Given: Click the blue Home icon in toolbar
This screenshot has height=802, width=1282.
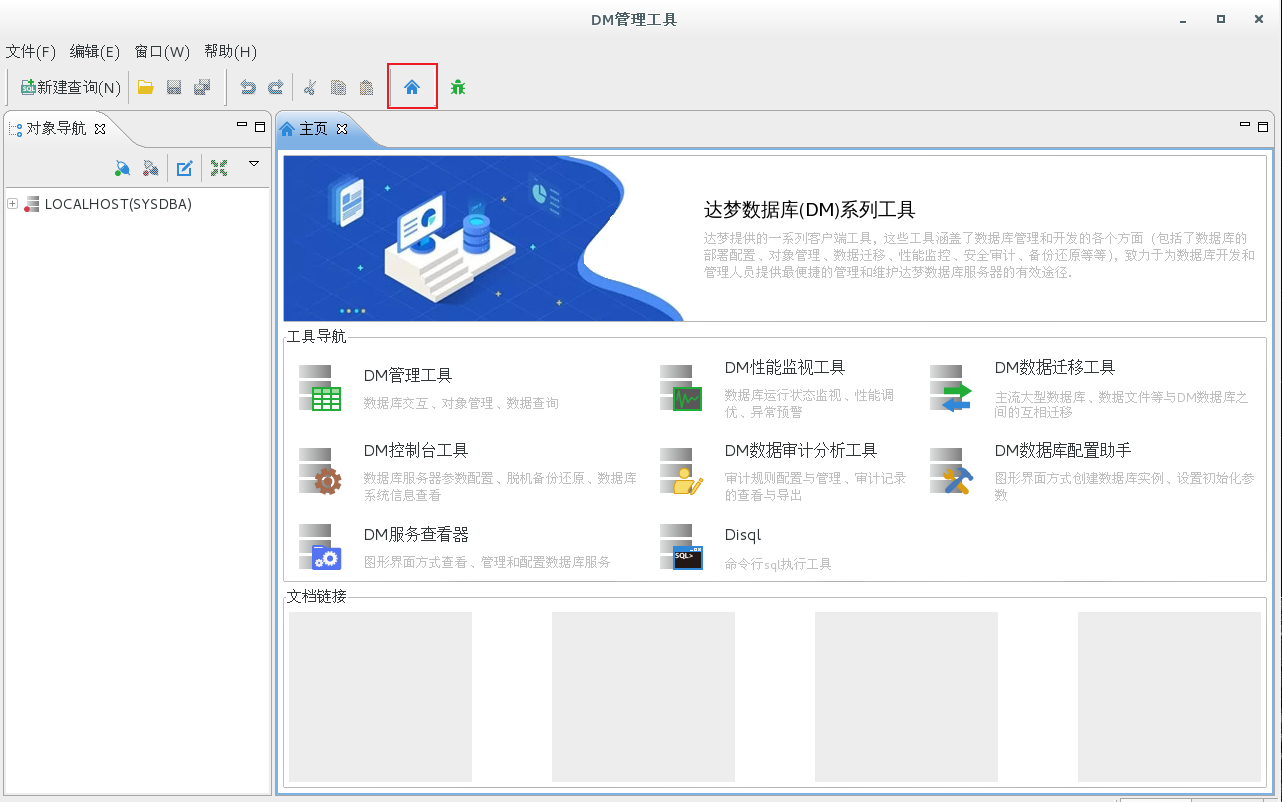Looking at the screenshot, I should click(x=412, y=88).
